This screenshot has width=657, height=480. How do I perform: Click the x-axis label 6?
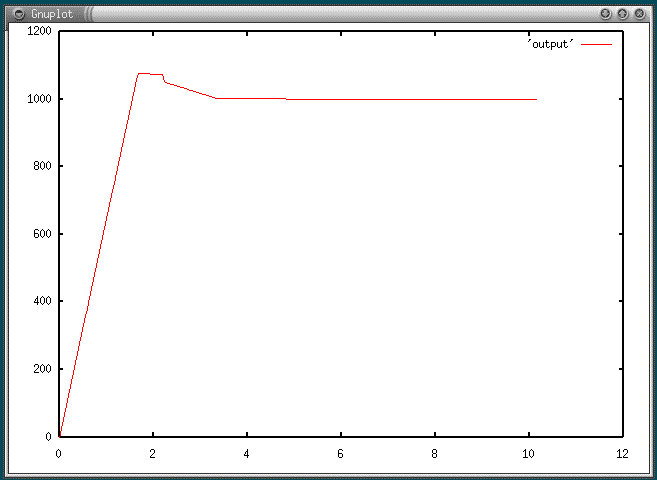pos(340,454)
